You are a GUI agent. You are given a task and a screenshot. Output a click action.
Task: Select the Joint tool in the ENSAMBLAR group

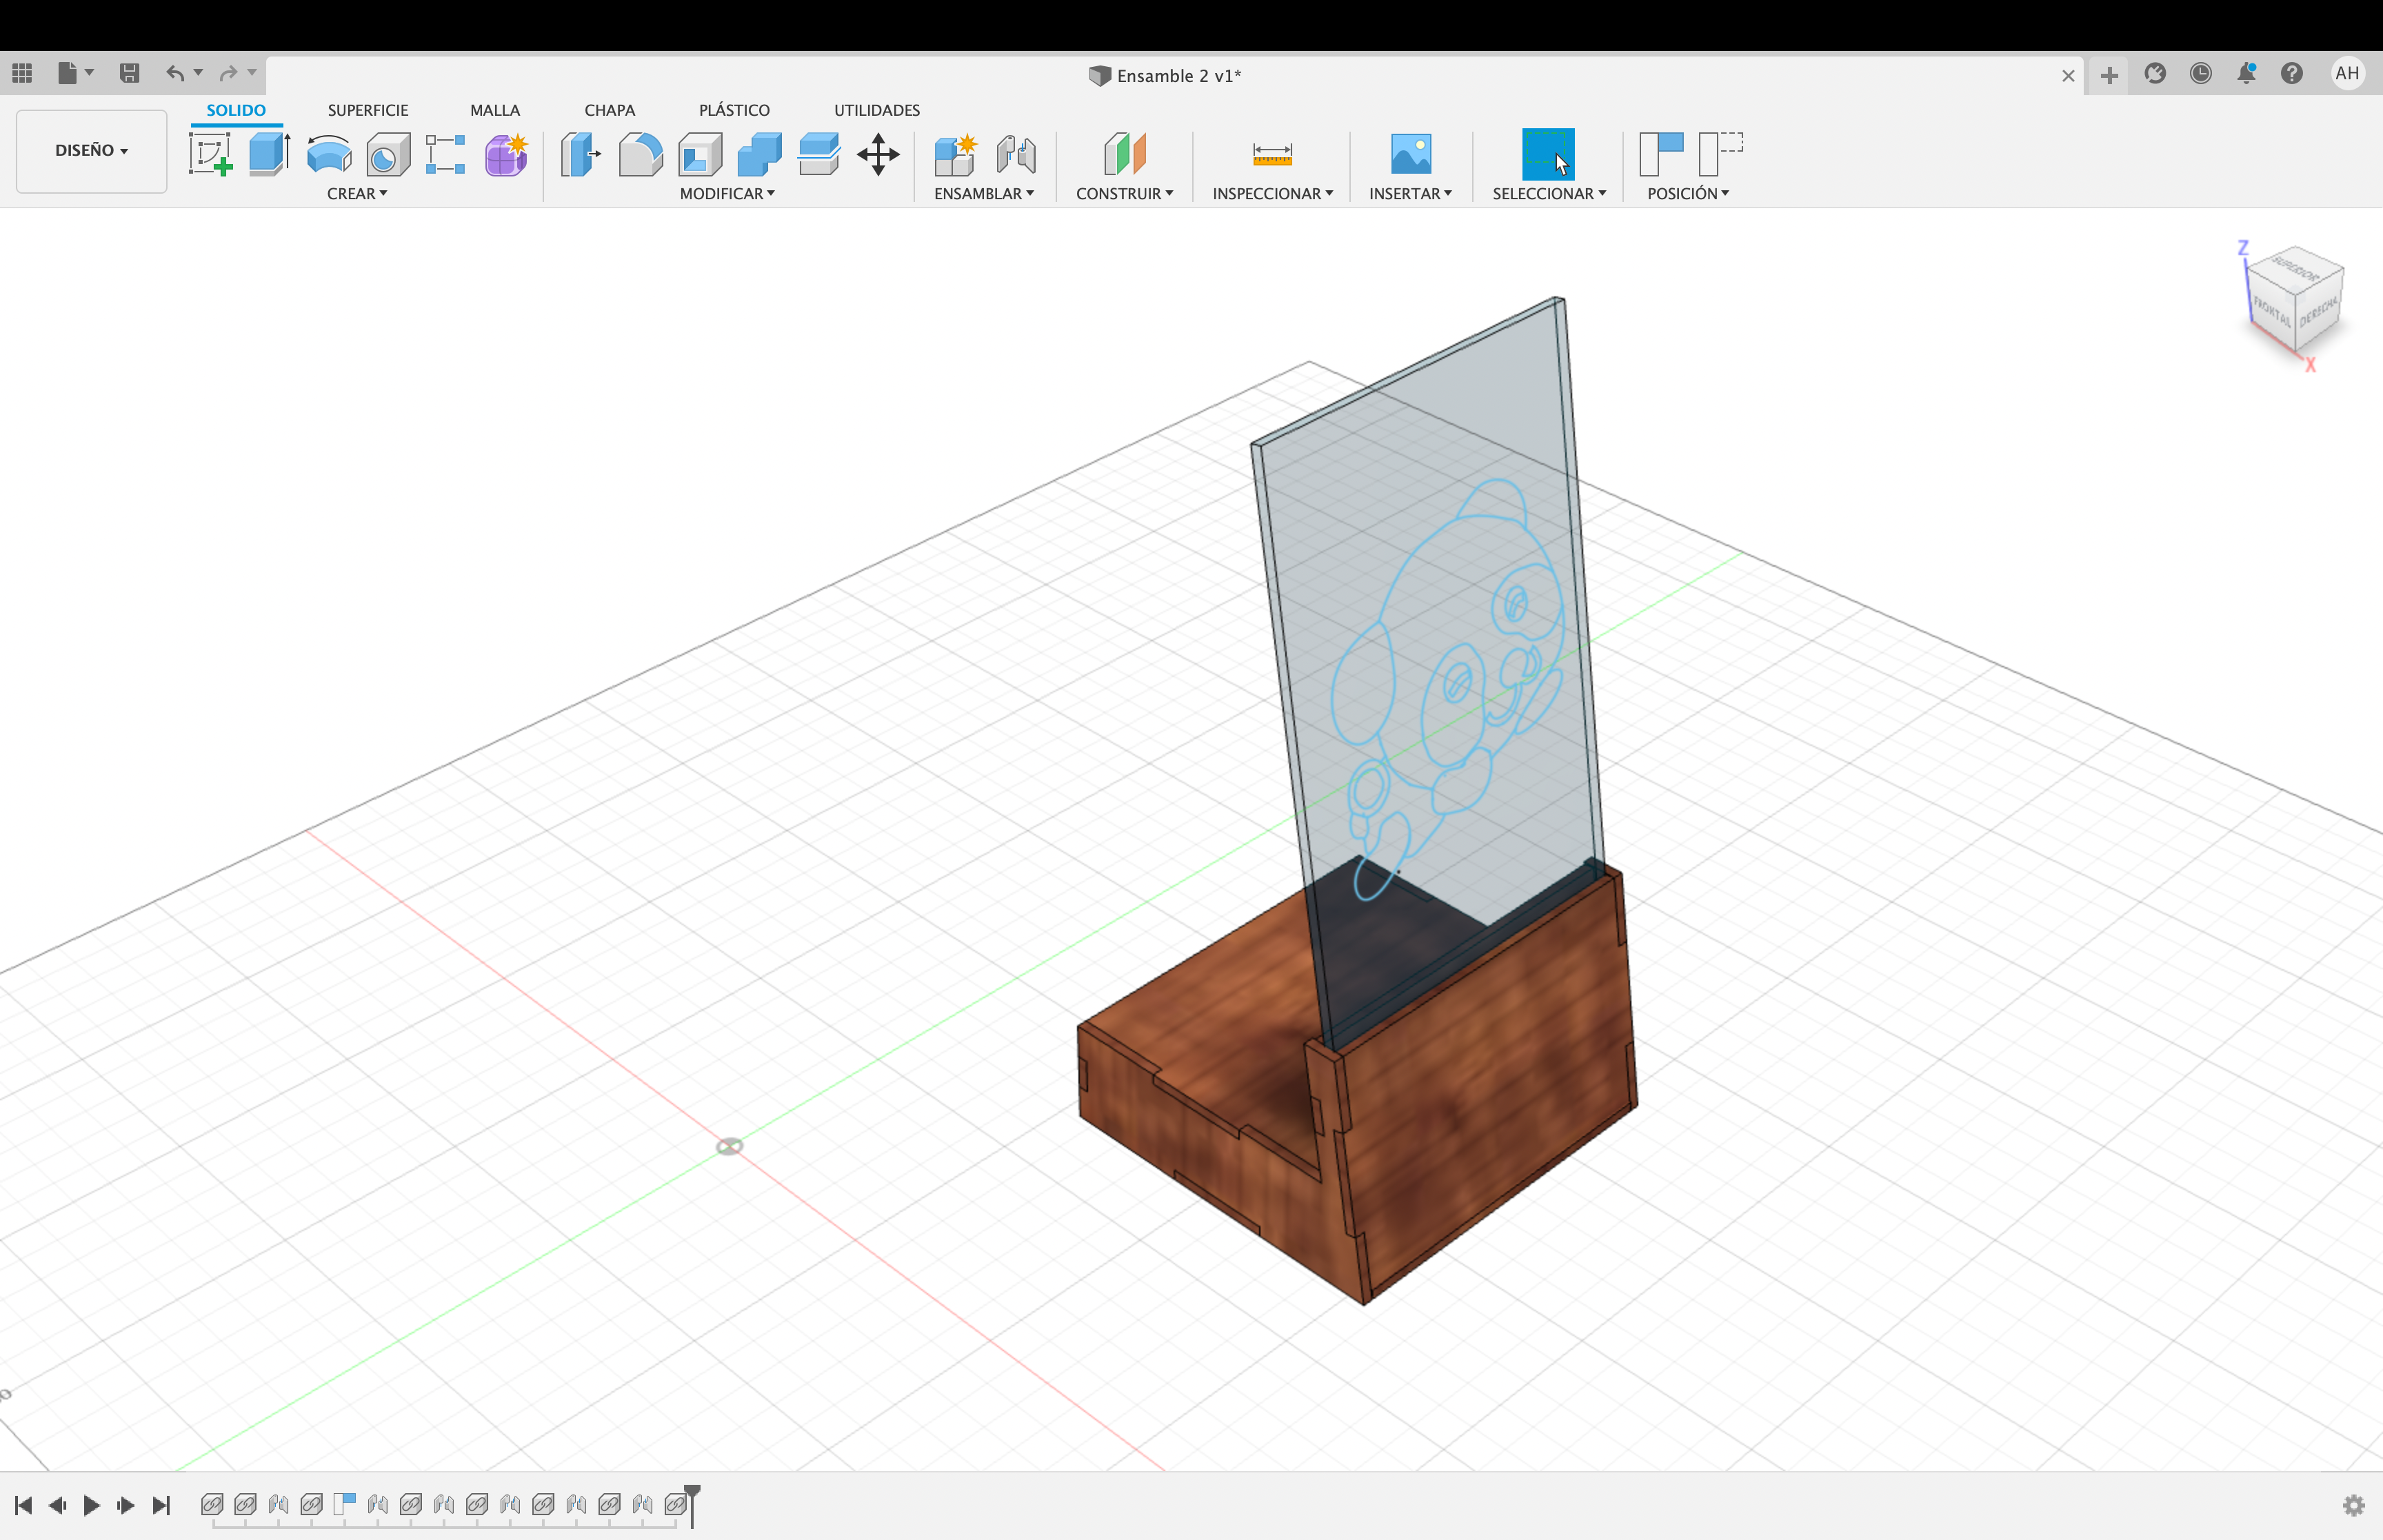pyautogui.click(x=1016, y=154)
